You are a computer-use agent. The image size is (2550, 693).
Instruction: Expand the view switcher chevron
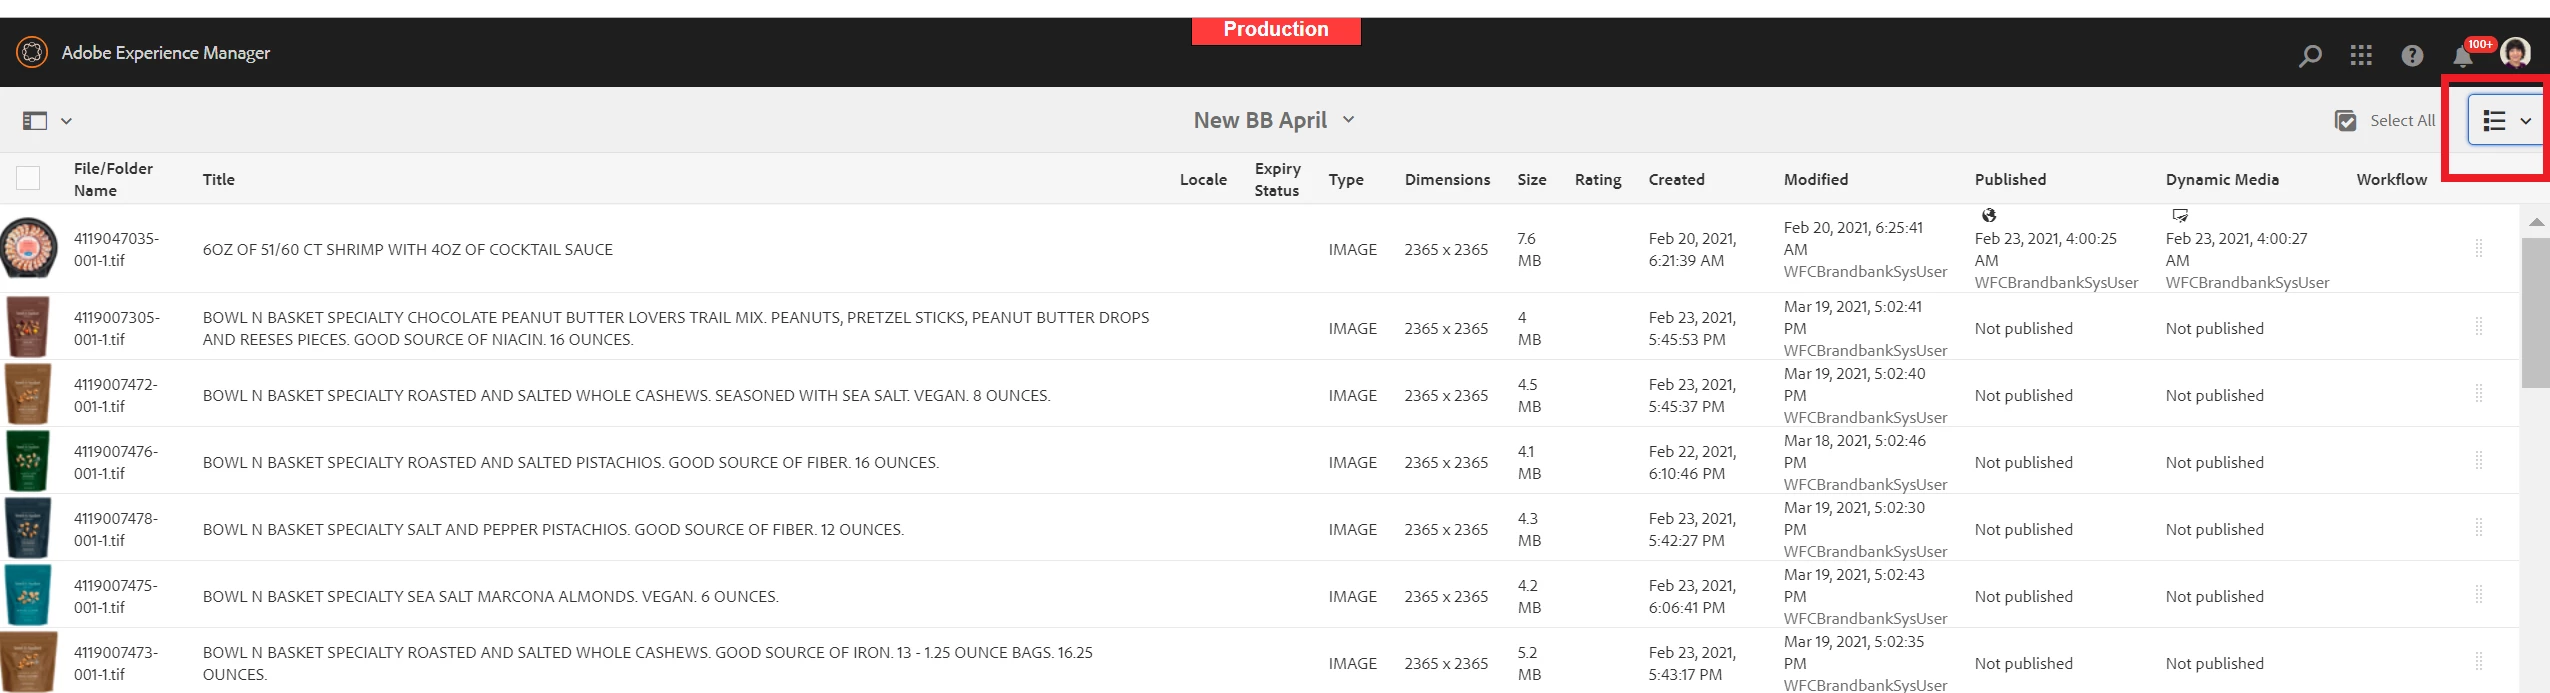(2525, 121)
